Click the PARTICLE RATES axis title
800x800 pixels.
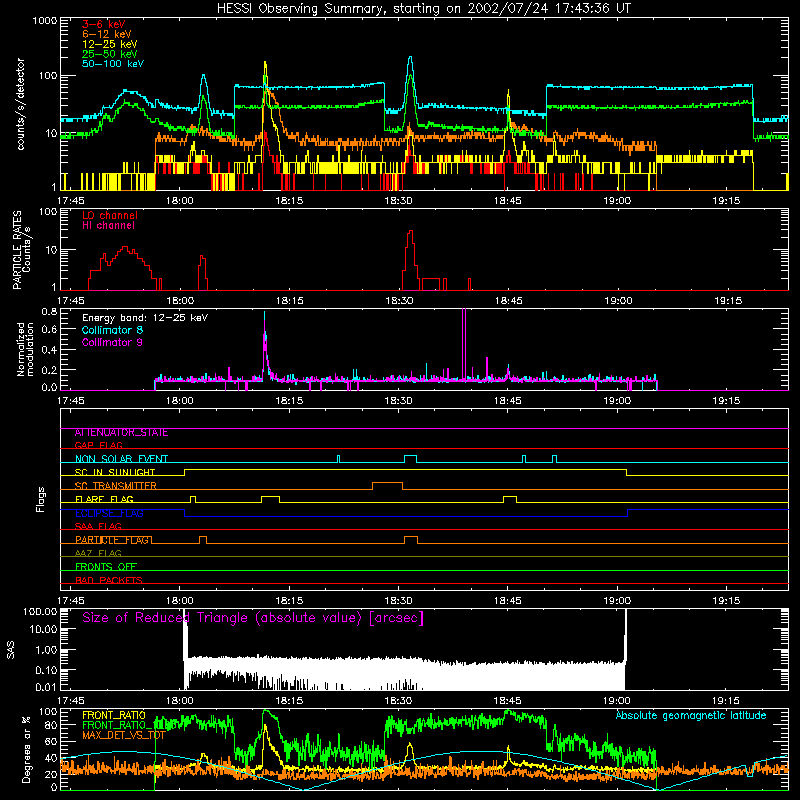(x=17, y=250)
